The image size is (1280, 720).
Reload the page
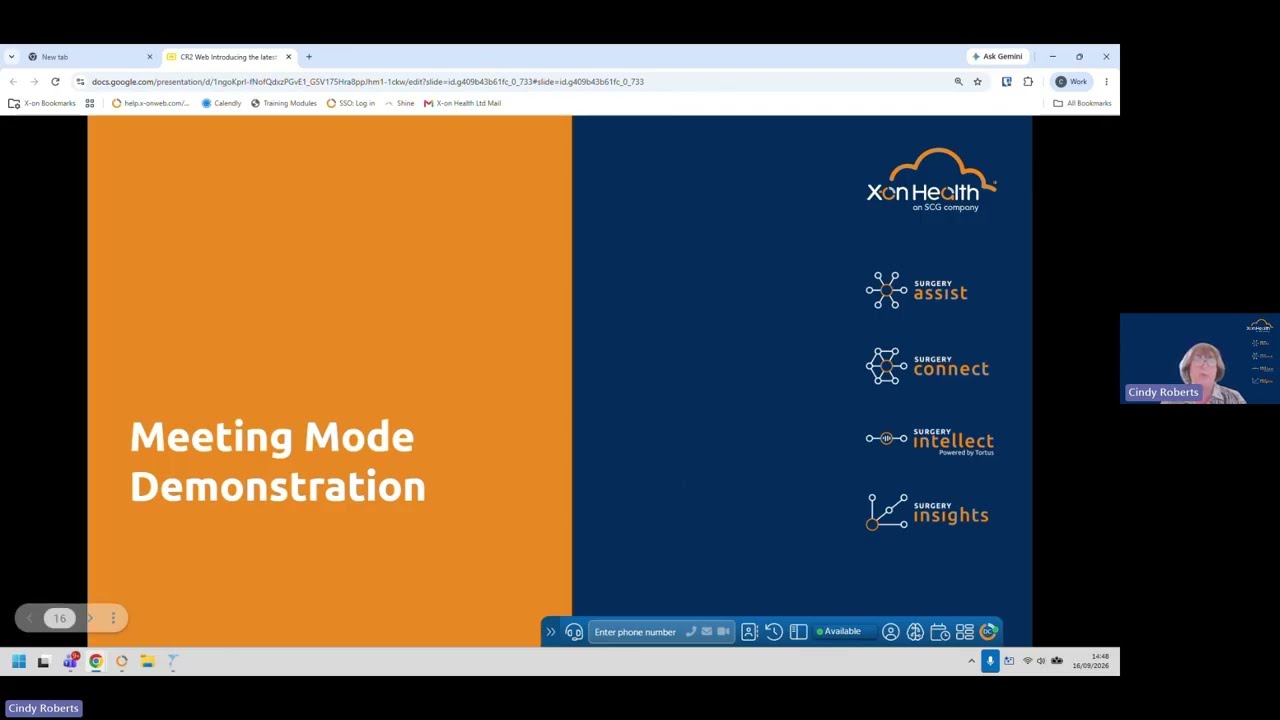pos(55,82)
